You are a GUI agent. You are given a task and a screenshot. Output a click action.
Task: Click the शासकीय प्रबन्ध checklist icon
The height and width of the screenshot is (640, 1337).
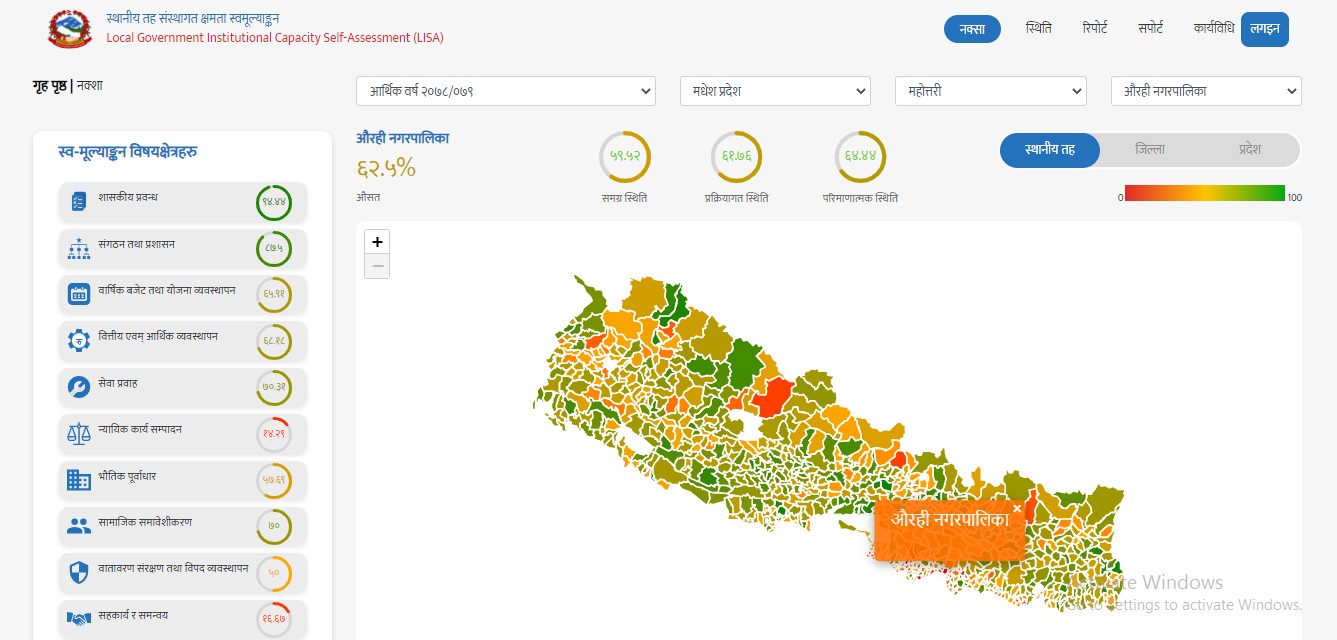[x=79, y=202]
